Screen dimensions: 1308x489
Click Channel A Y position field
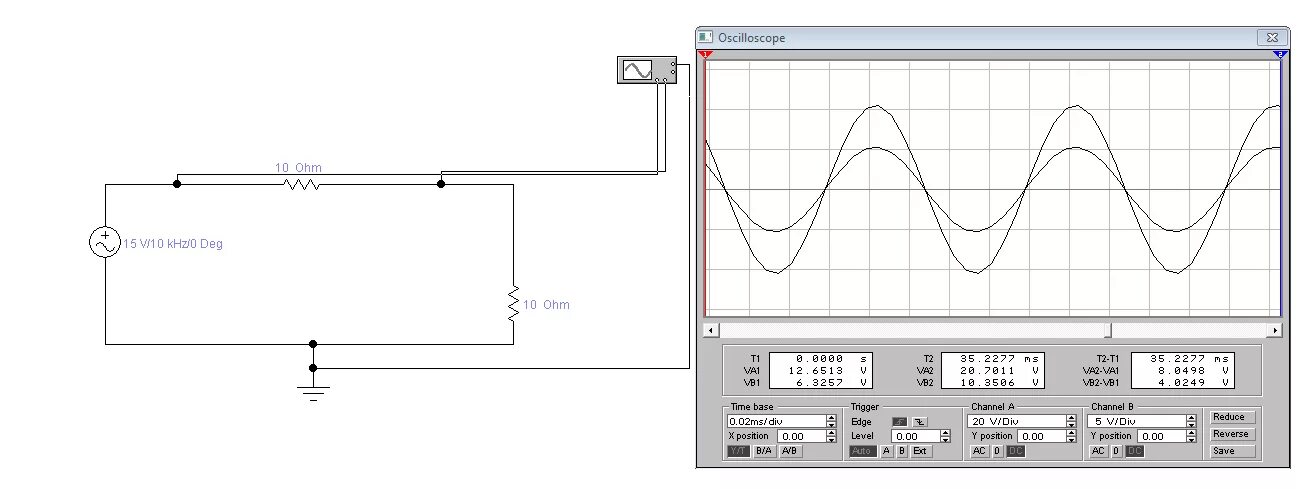pyautogui.click(x=1043, y=436)
